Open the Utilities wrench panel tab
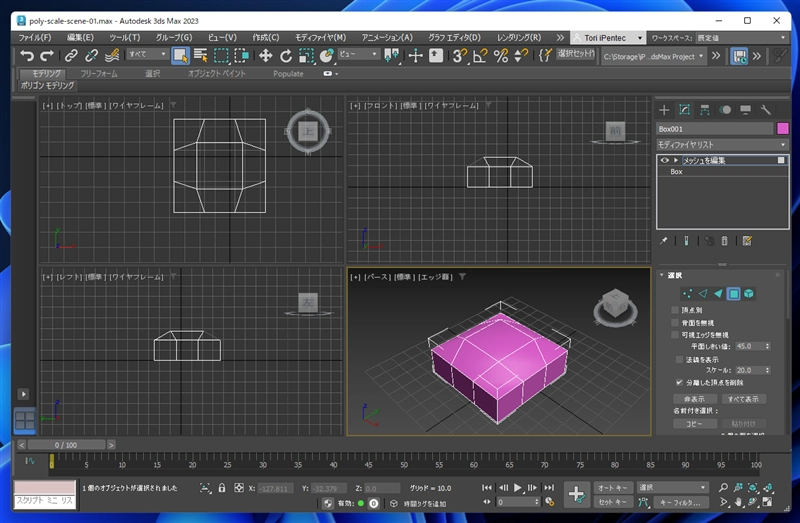This screenshot has width=800, height=523. (x=765, y=110)
